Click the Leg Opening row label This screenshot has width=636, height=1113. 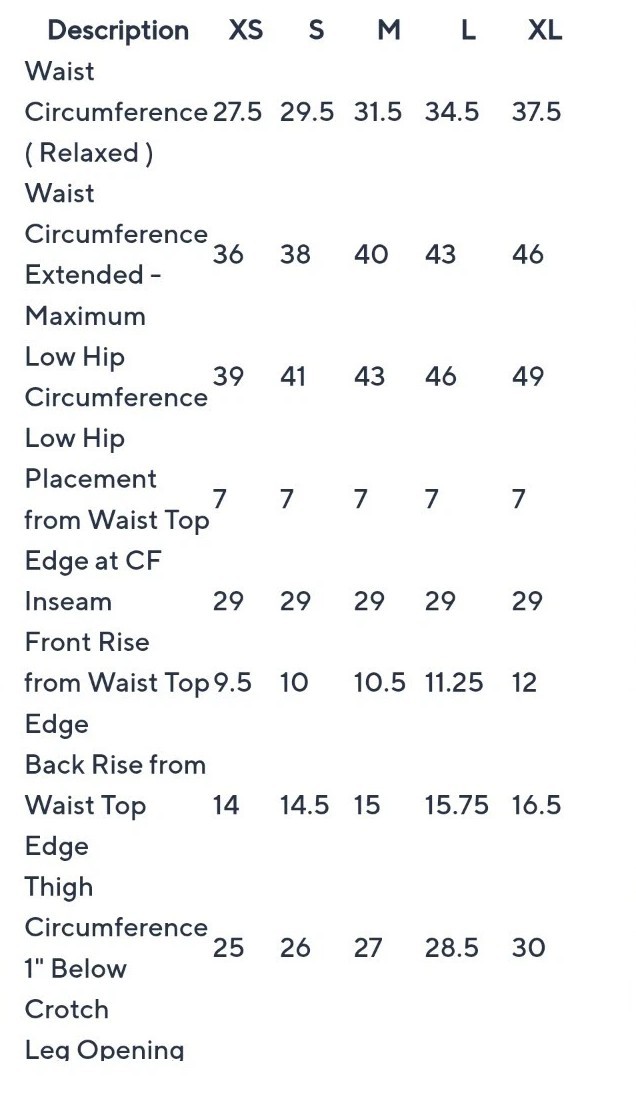[x=104, y=1049]
